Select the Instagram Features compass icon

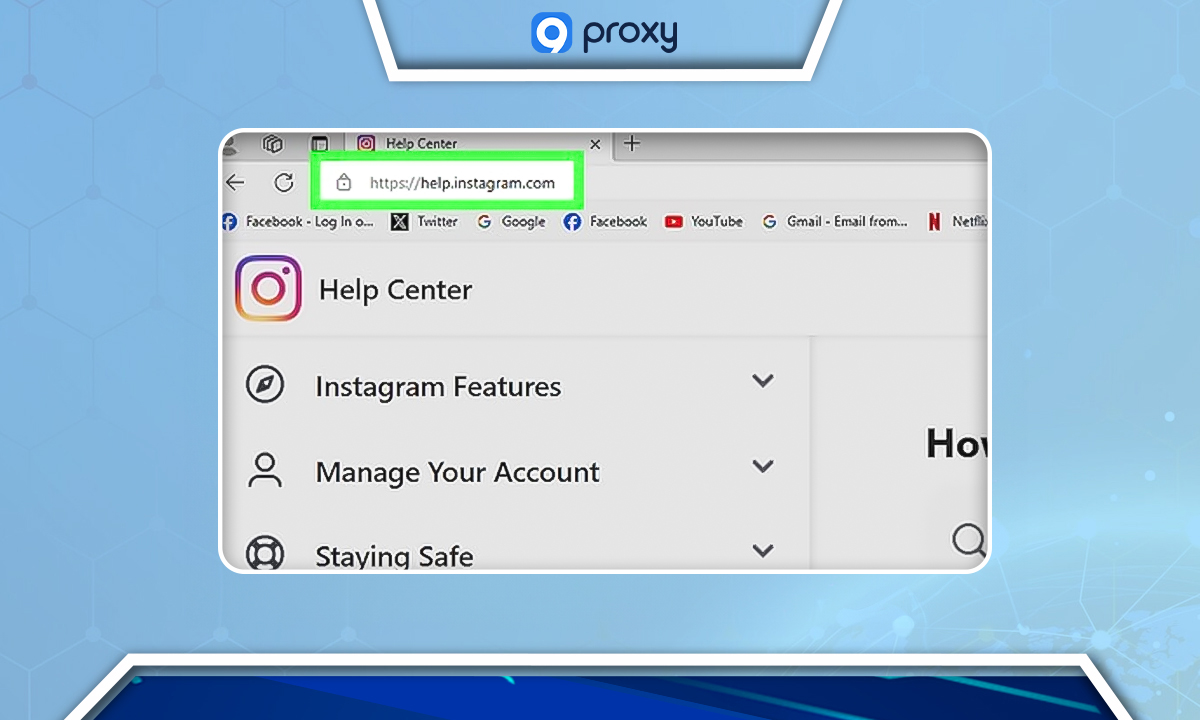click(x=265, y=383)
